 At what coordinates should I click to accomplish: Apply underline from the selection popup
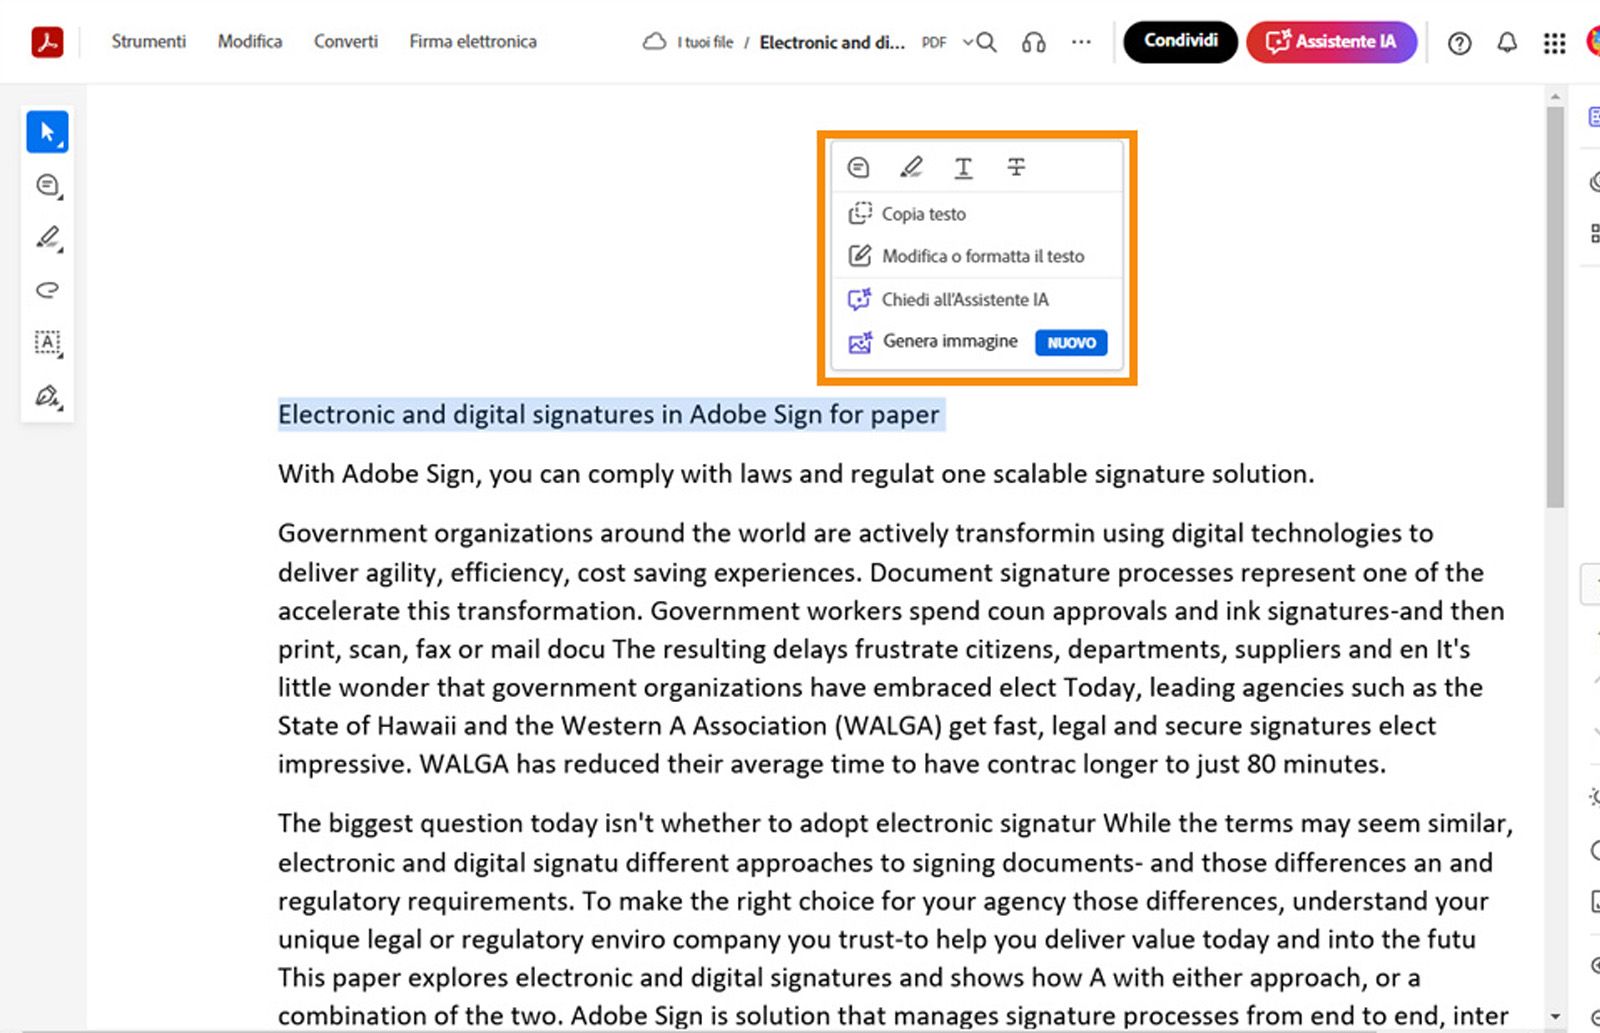point(963,167)
